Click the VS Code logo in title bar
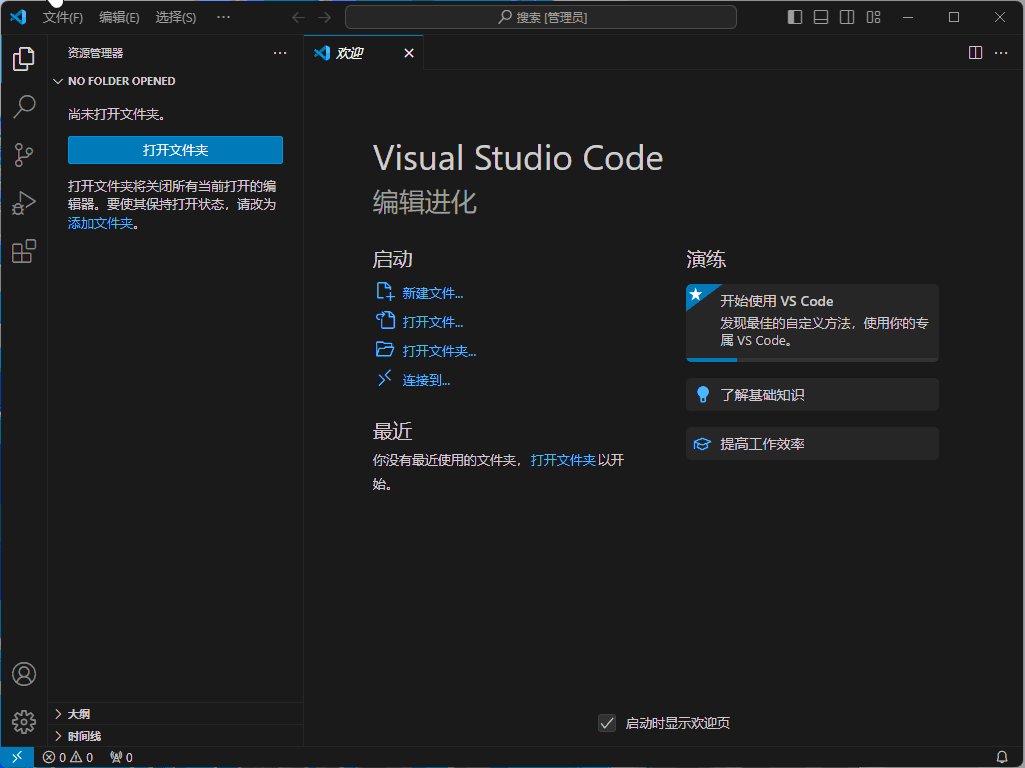This screenshot has height=768, width=1025. 18,17
